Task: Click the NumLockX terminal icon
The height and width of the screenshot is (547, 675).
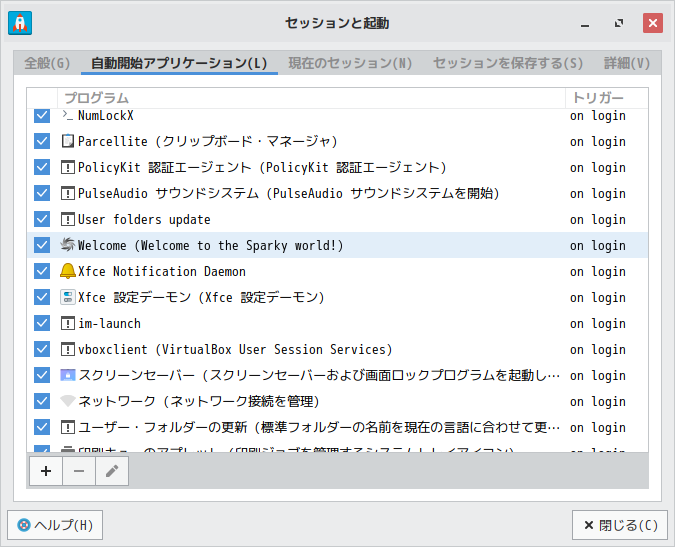Action: click(68, 115)
